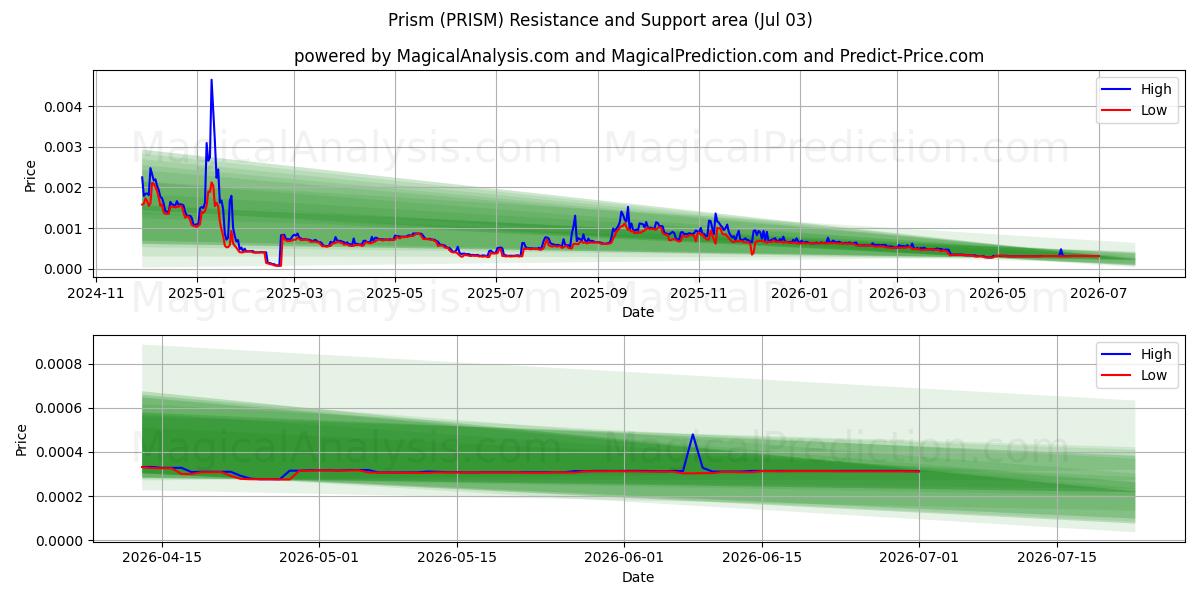This screenshot has width=1200, height=600.
Task: Click the '2026-03' x-axis label in top chart
Action: [x=897, y=293]
